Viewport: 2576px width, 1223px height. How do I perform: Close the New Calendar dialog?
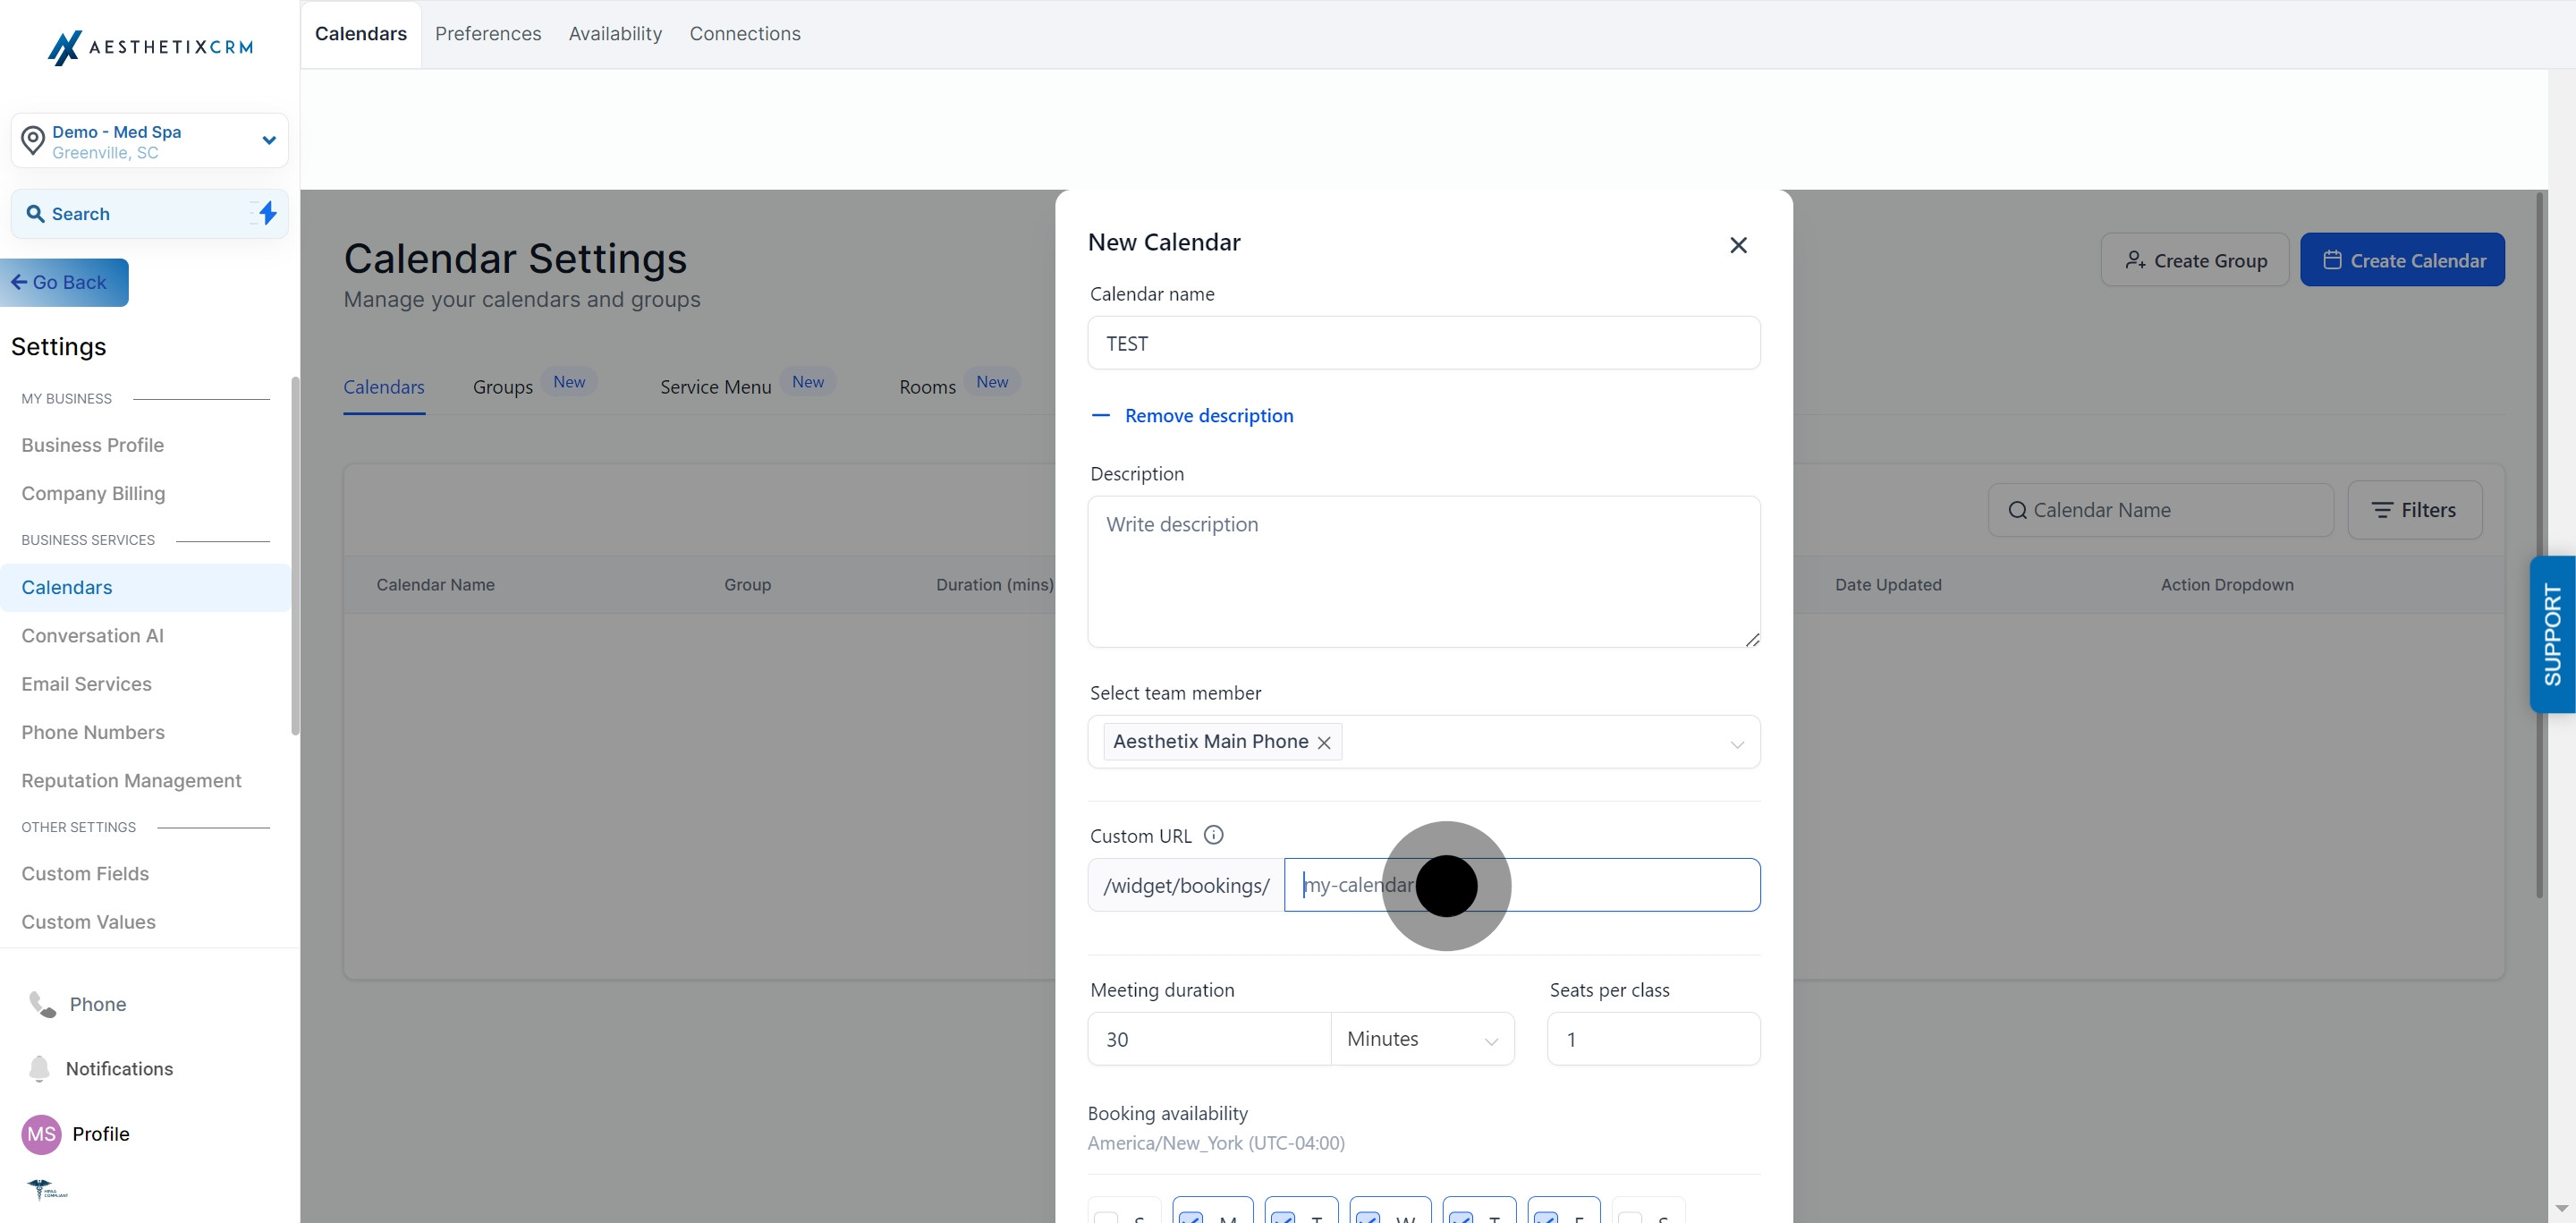1738,245
